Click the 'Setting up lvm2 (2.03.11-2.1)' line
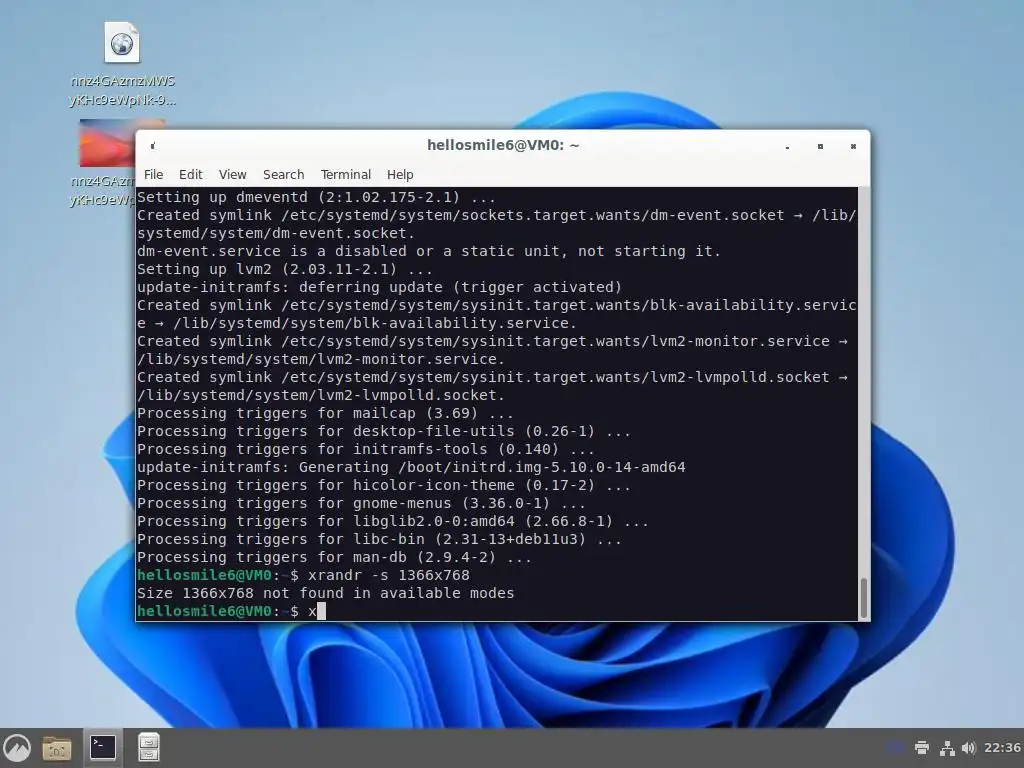 click(x=284, y=269)
